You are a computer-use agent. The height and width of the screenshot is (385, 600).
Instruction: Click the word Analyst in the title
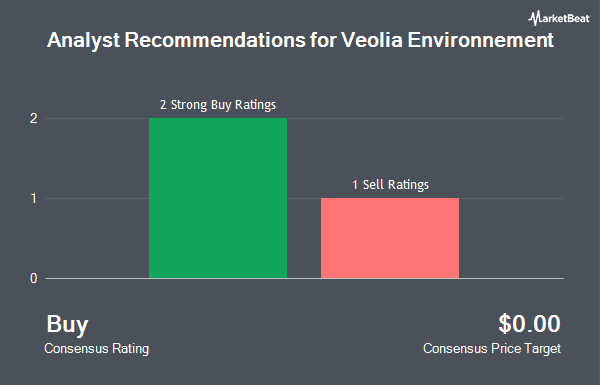(x=83, y=40)
